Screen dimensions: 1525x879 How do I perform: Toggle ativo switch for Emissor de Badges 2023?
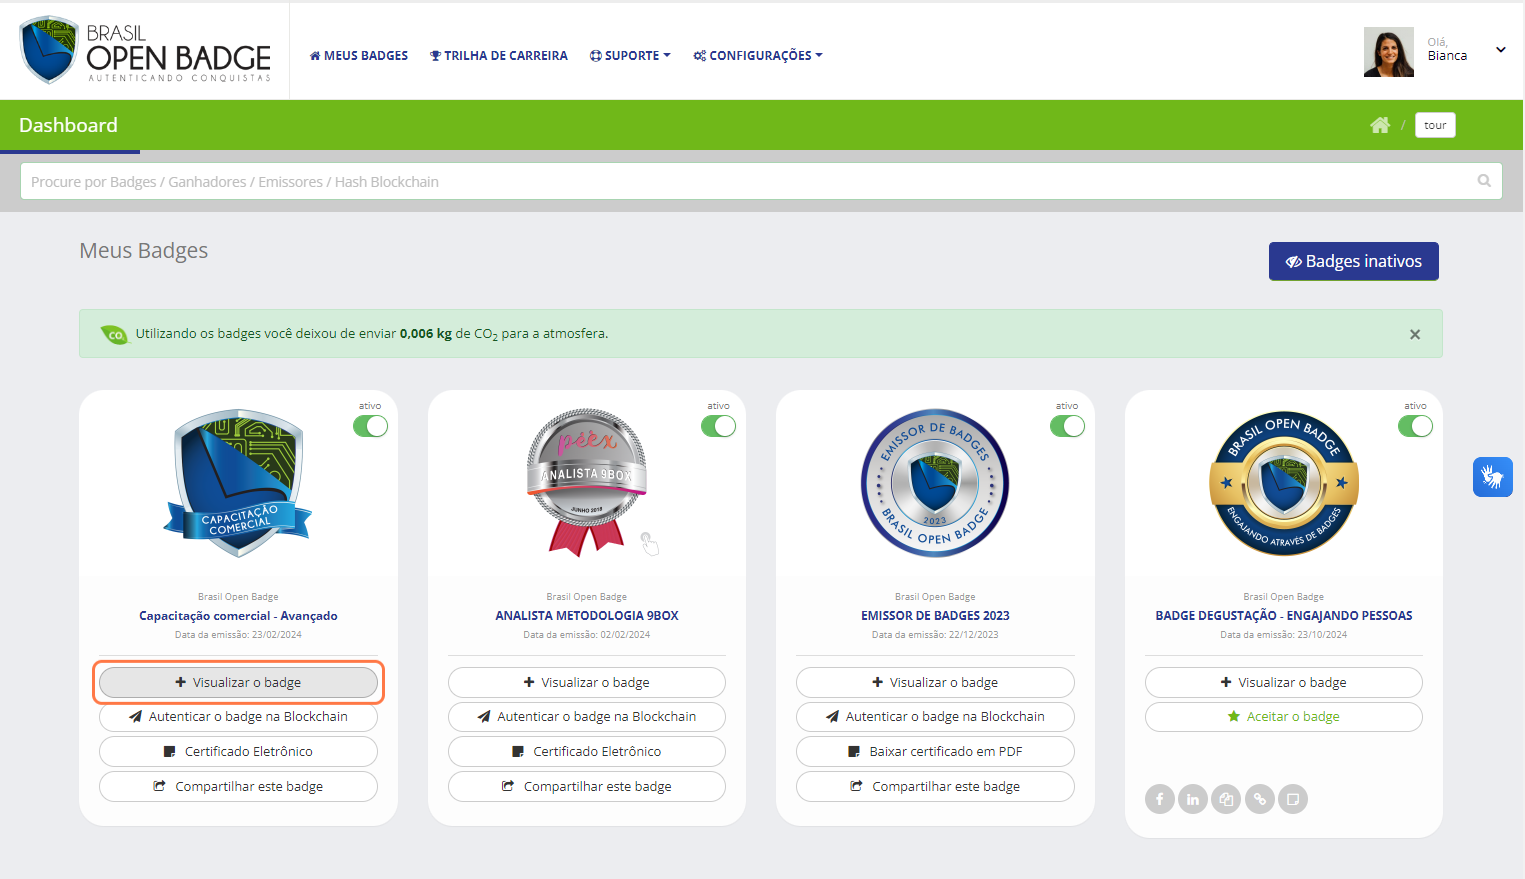[x=1067, y=426]
